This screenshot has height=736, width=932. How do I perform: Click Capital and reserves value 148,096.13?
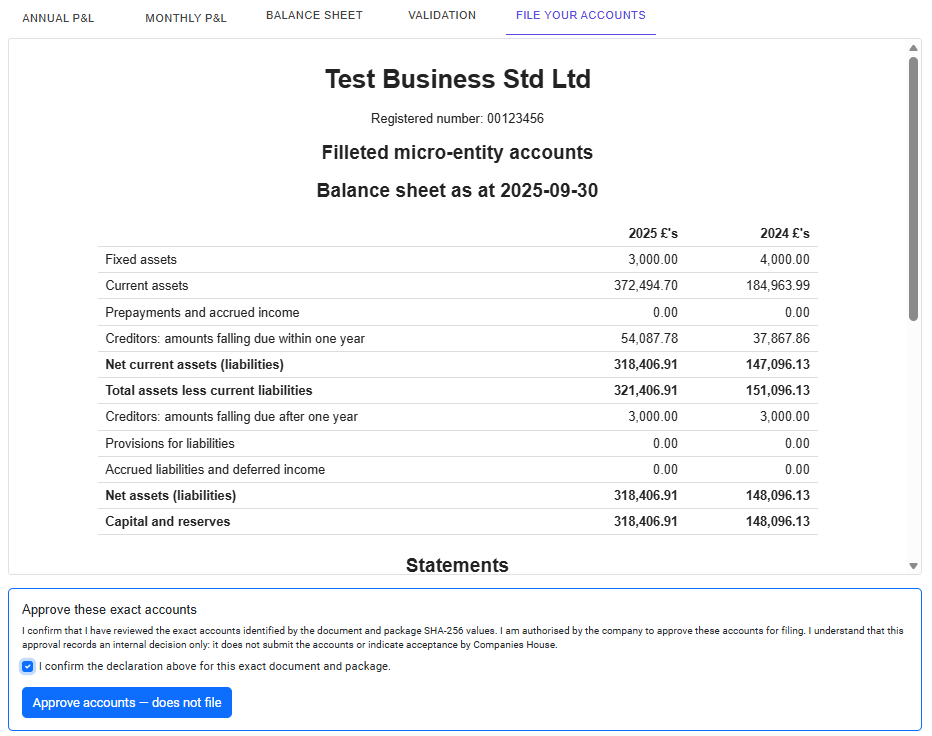pos(778,522)
